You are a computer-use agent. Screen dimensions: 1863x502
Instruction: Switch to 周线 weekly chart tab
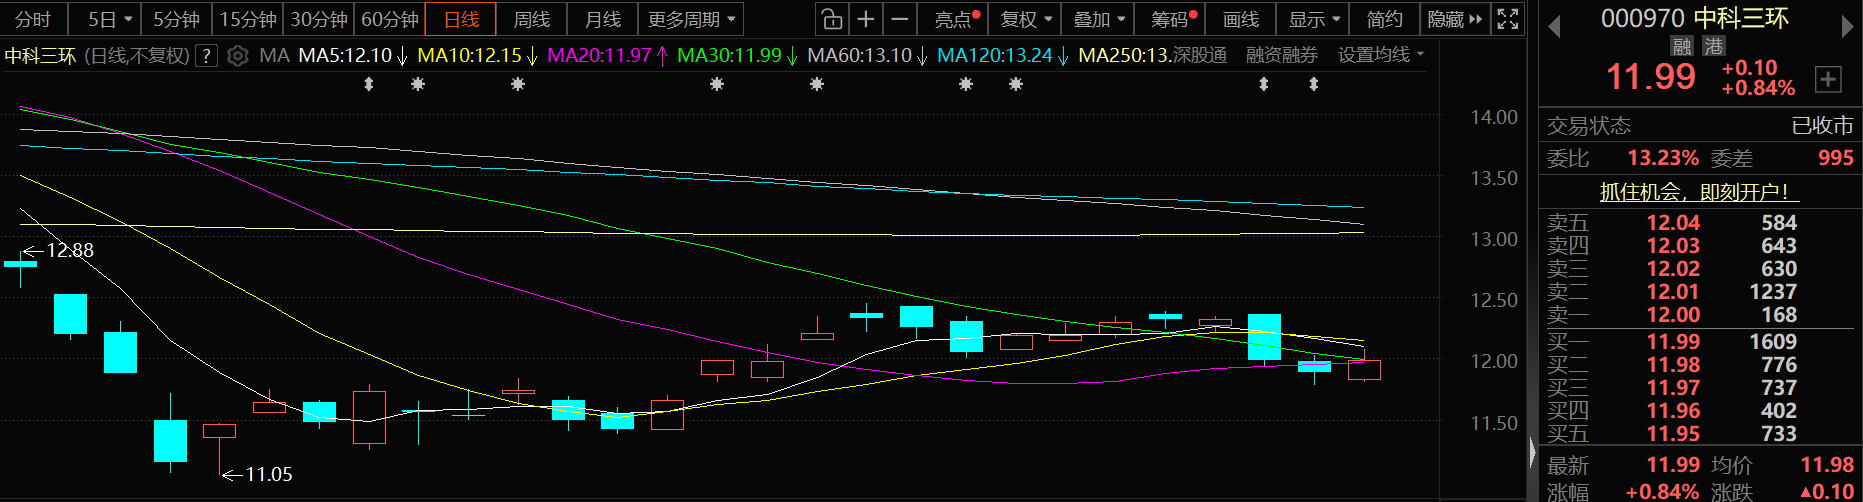(x=531, y=19)
